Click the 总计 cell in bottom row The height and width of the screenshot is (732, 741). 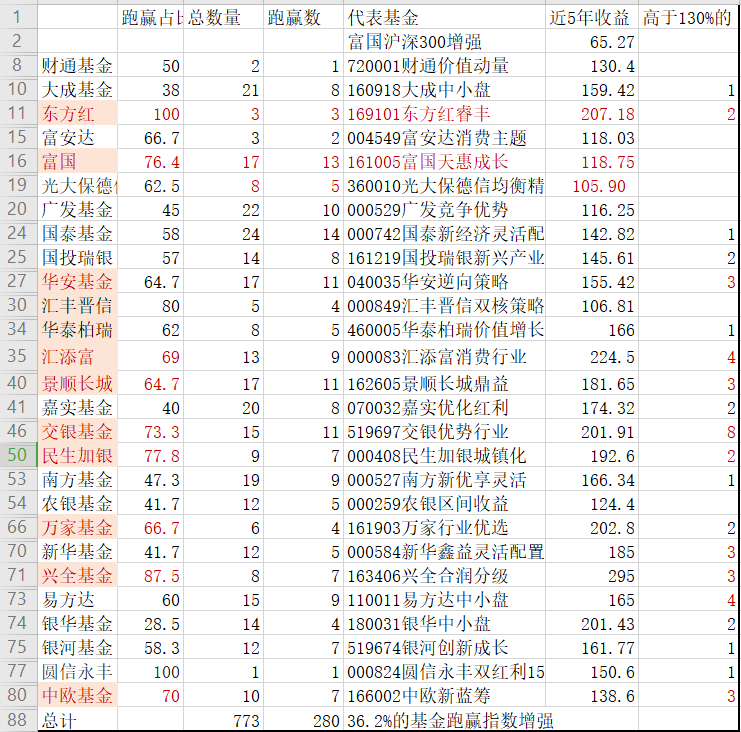tap(78, 720)
